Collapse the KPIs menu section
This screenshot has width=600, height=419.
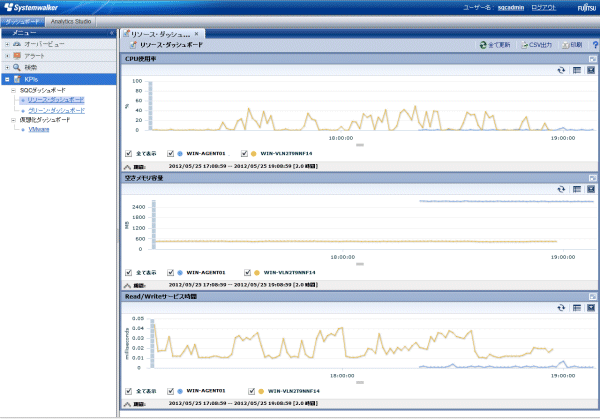(7, 79)
